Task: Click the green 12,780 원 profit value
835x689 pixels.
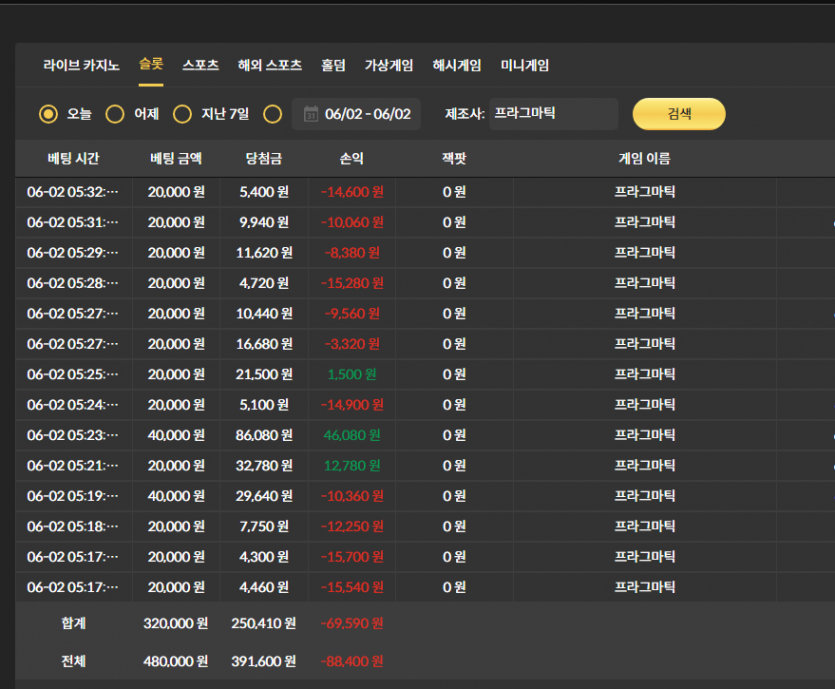Action: (x=352, y=465)
